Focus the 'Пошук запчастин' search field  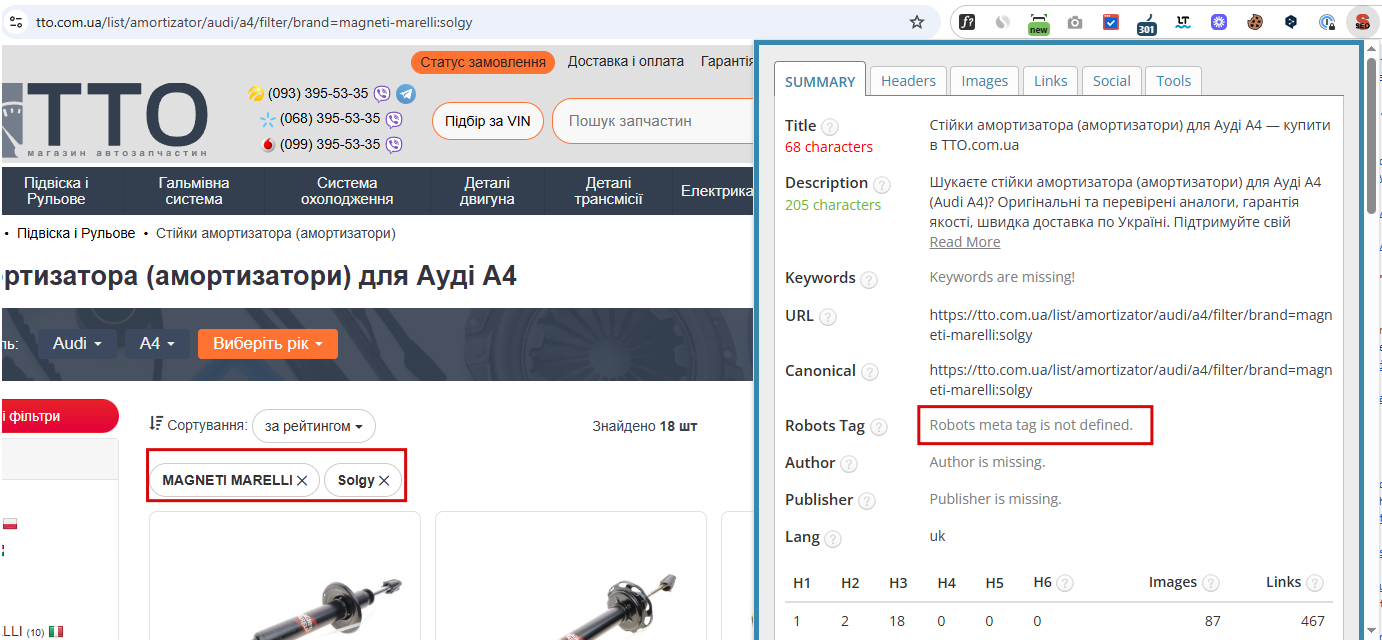[x=654, y=121]
